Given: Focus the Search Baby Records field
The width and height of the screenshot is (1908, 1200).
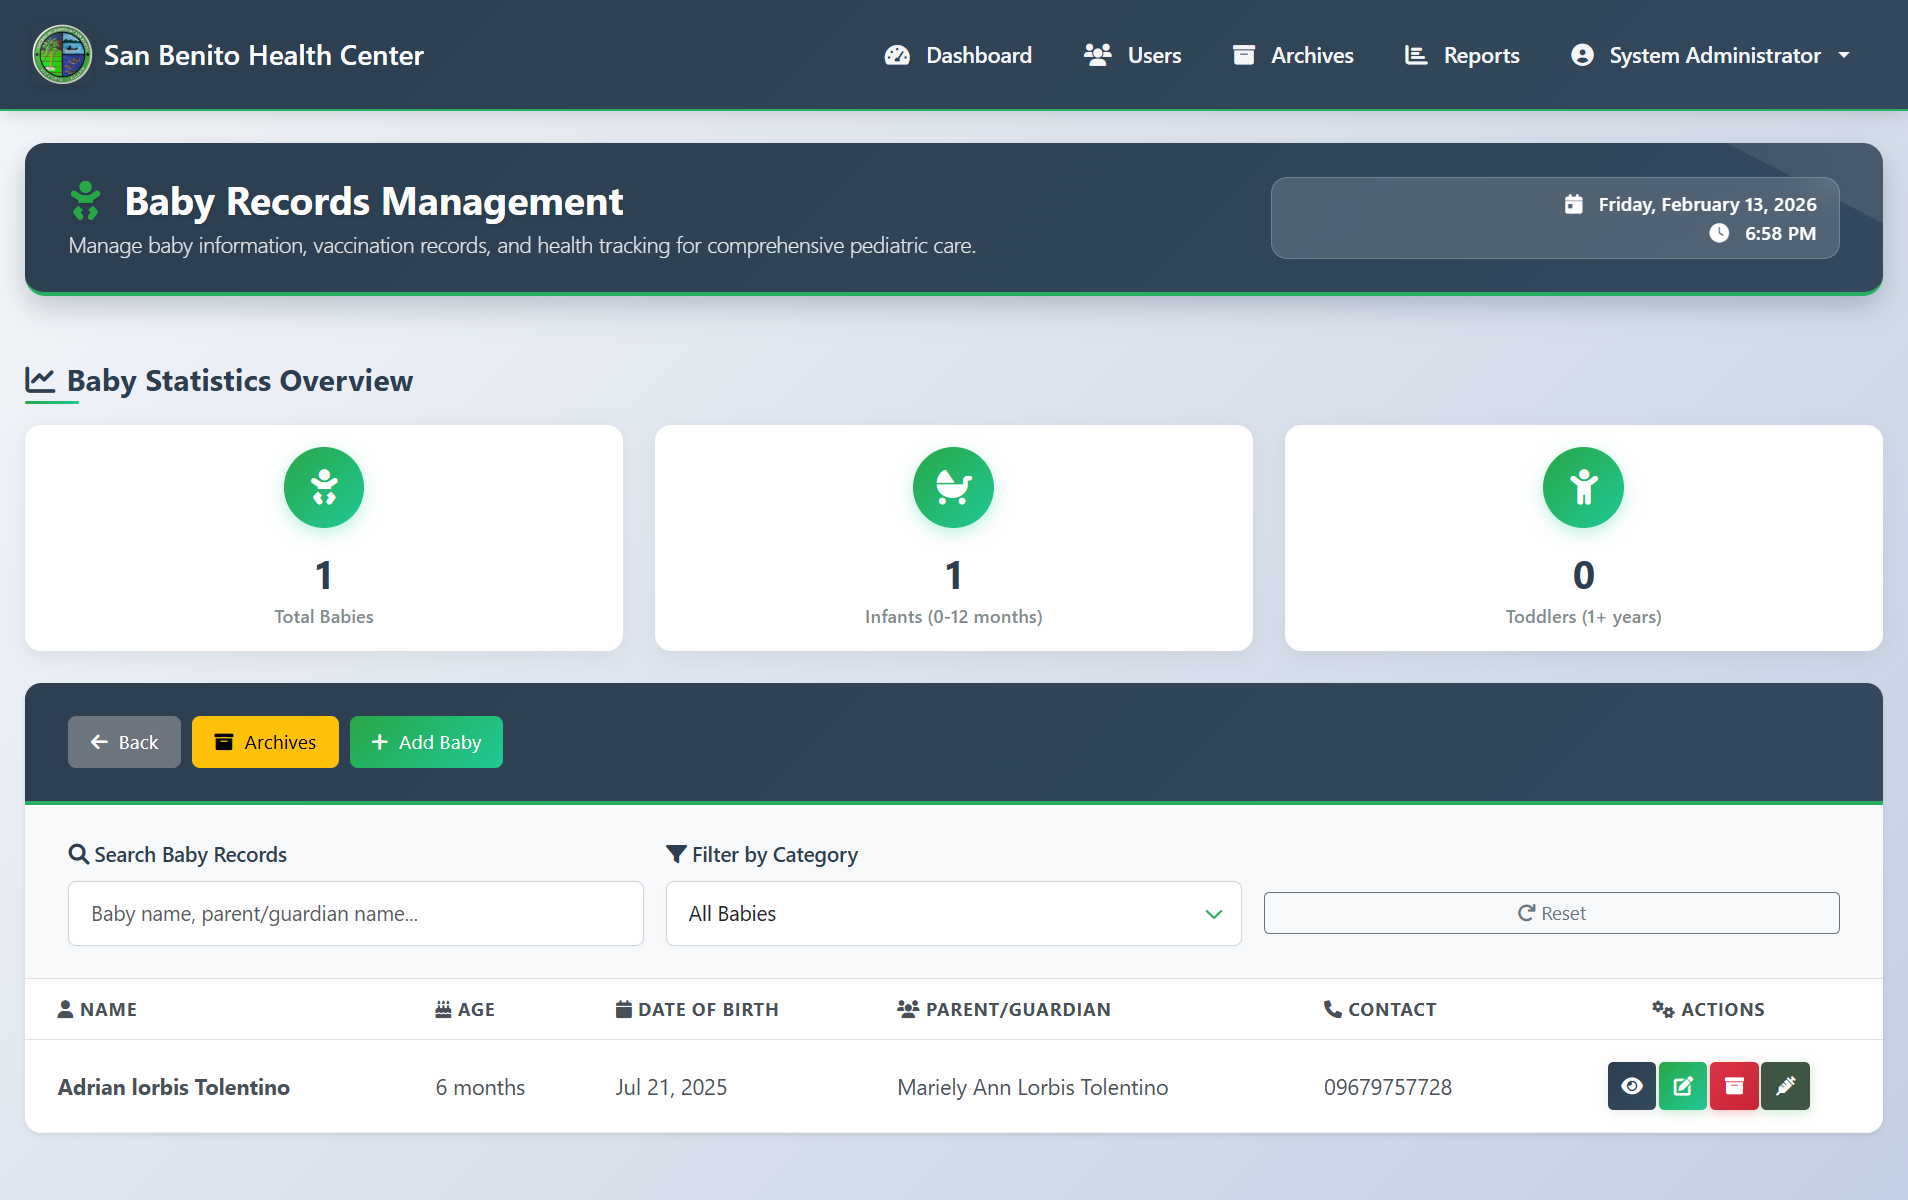Looking at the screenshot, I should click(x=355, y=913).
